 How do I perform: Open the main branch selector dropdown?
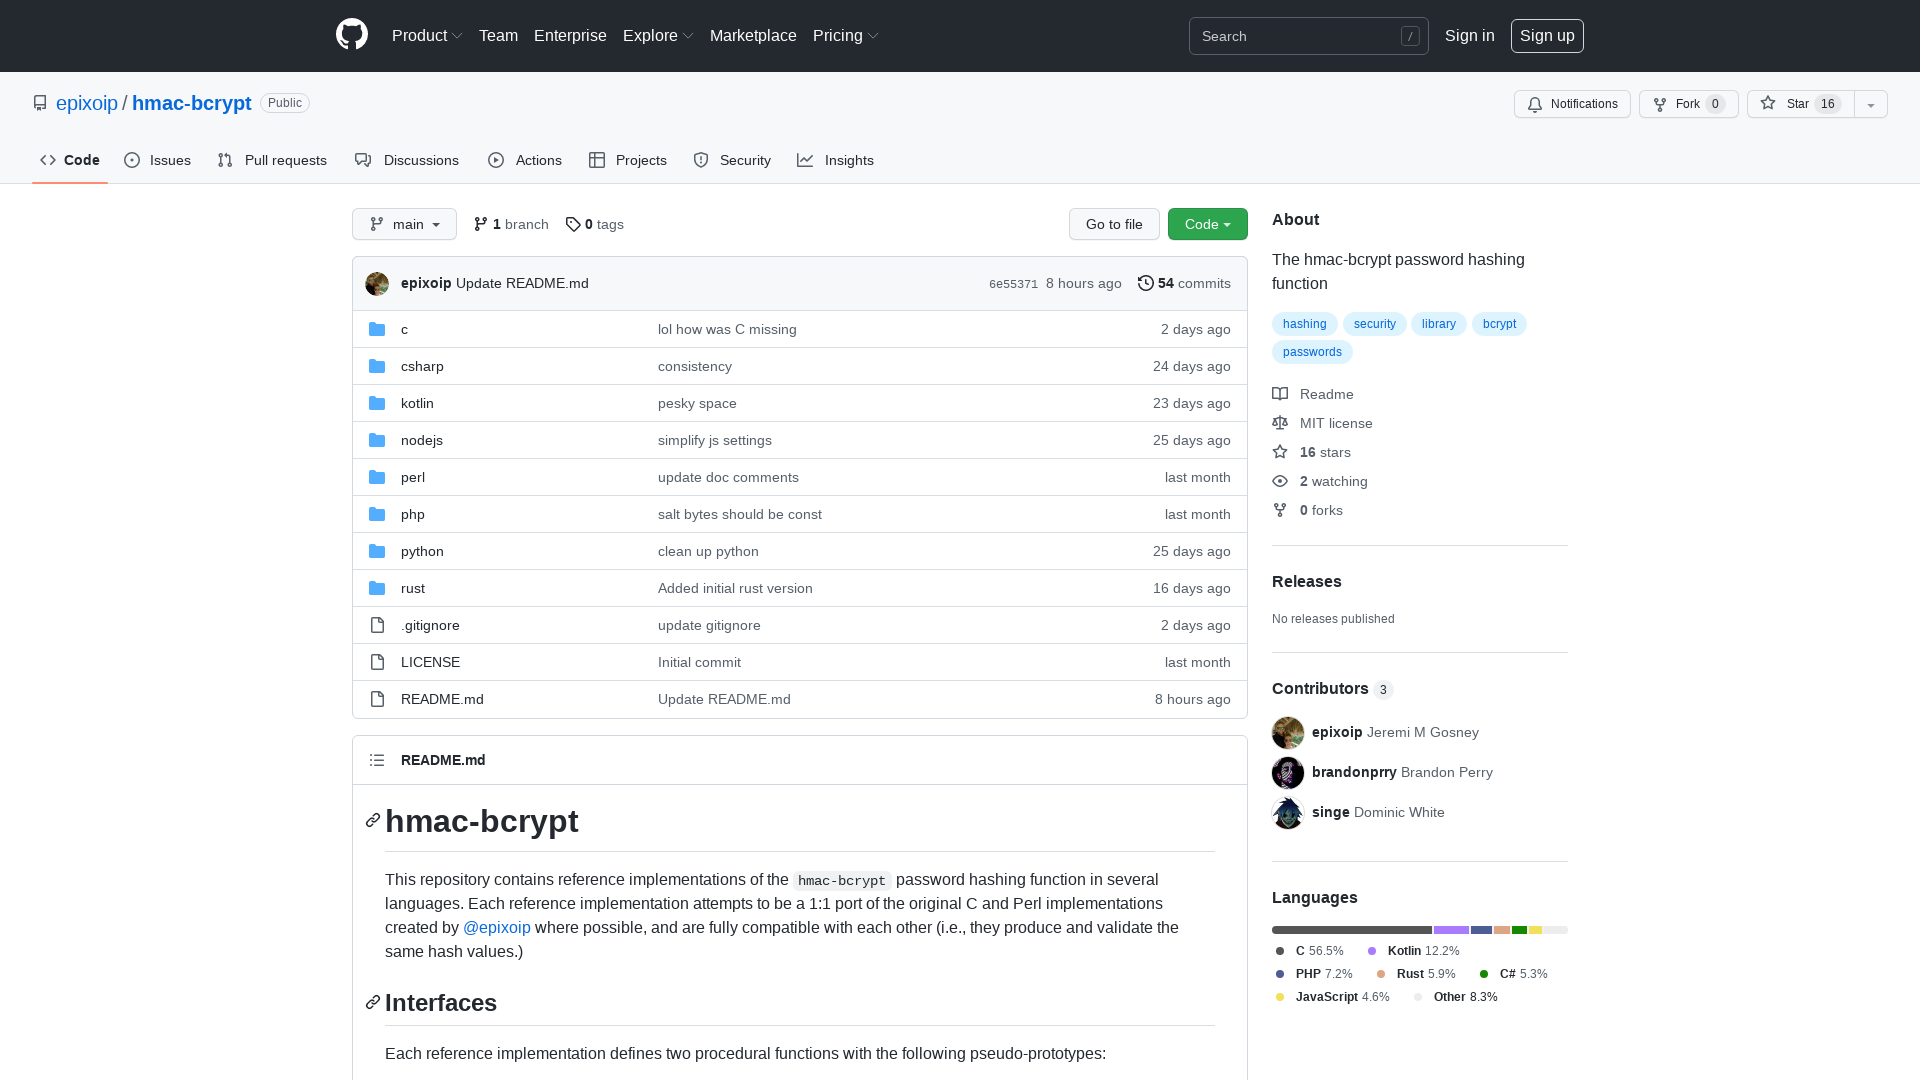click(x=404, y=224)
